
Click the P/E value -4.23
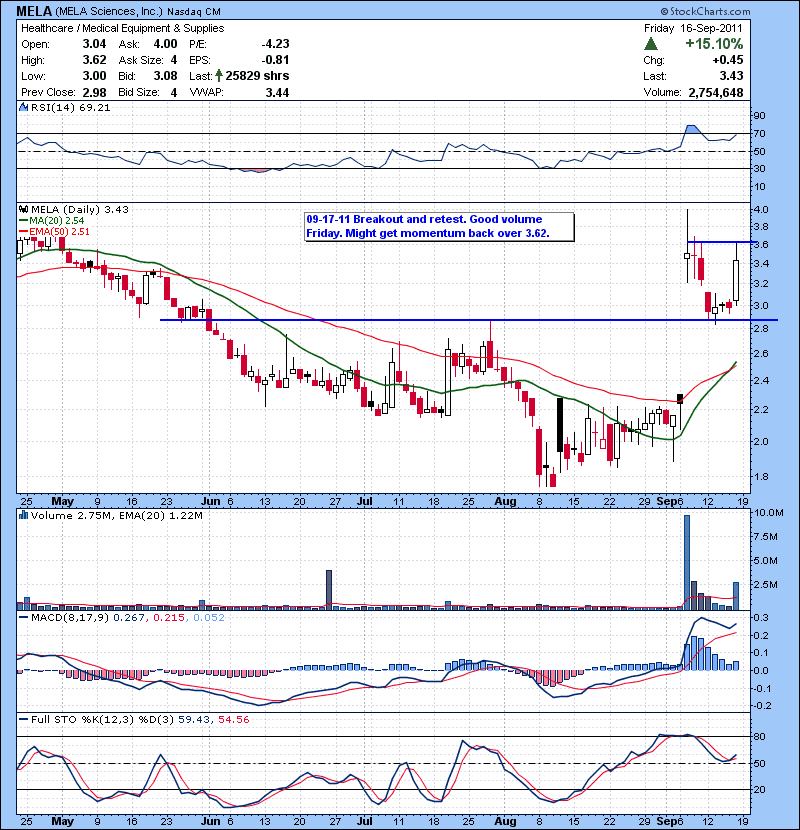click(275, 44)
